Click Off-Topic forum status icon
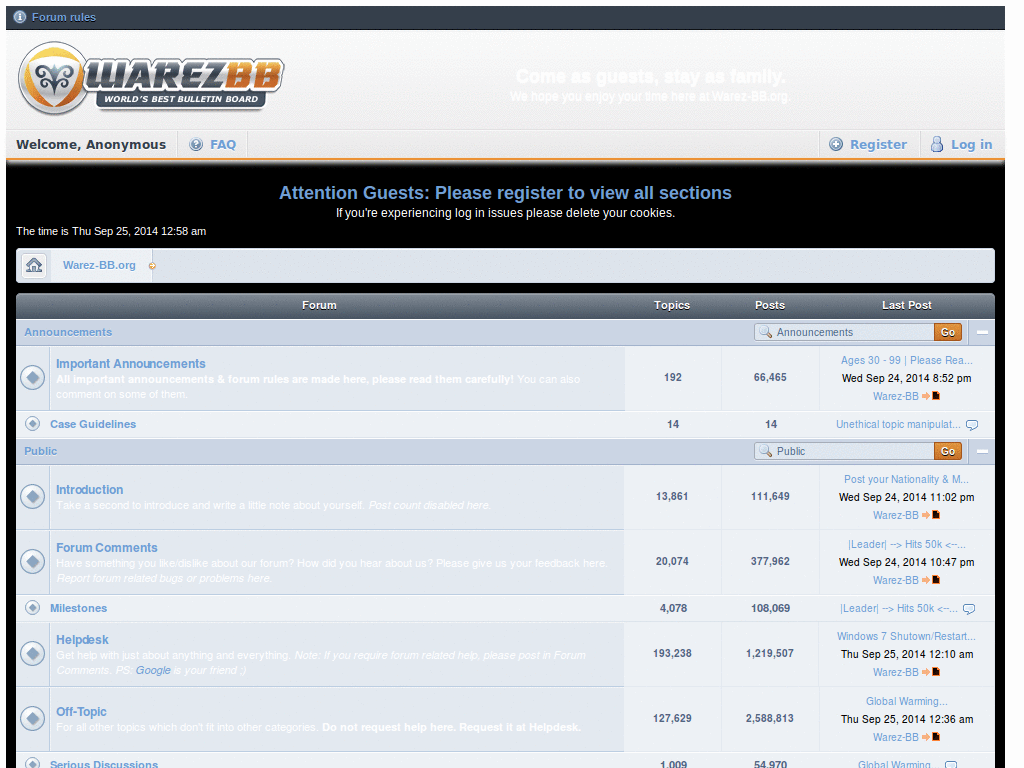The height and width of the screenshot is (768, 1024). pos(33,718)
